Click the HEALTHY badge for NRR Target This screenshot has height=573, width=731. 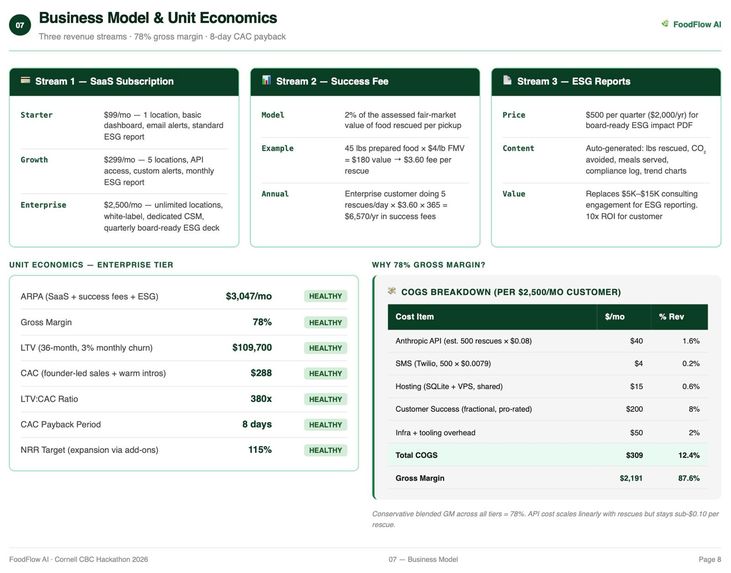pos(325,450)
